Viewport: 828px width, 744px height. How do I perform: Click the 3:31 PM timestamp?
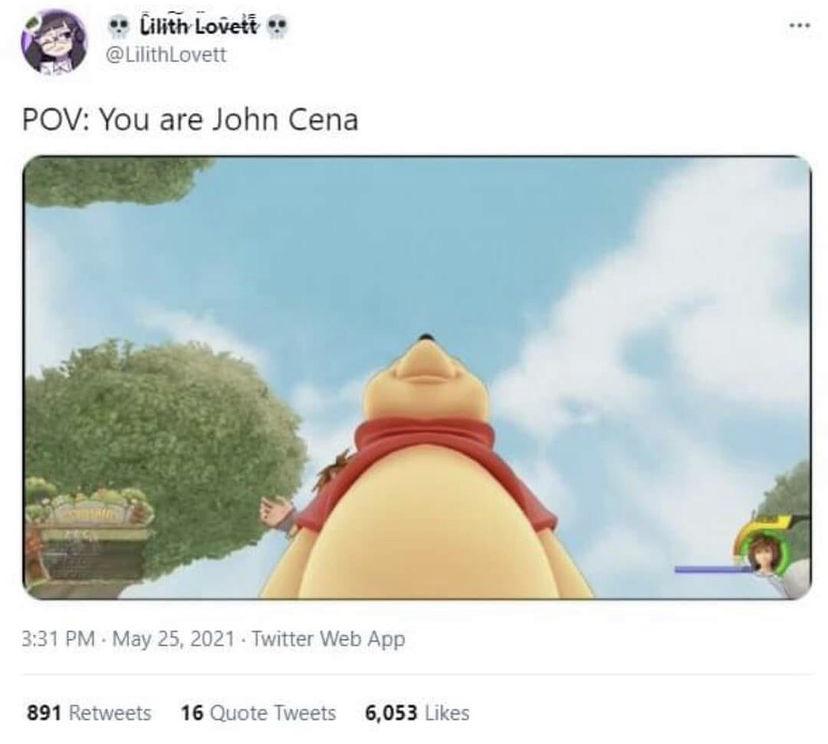pyautogui.click(x=58, y=638)
